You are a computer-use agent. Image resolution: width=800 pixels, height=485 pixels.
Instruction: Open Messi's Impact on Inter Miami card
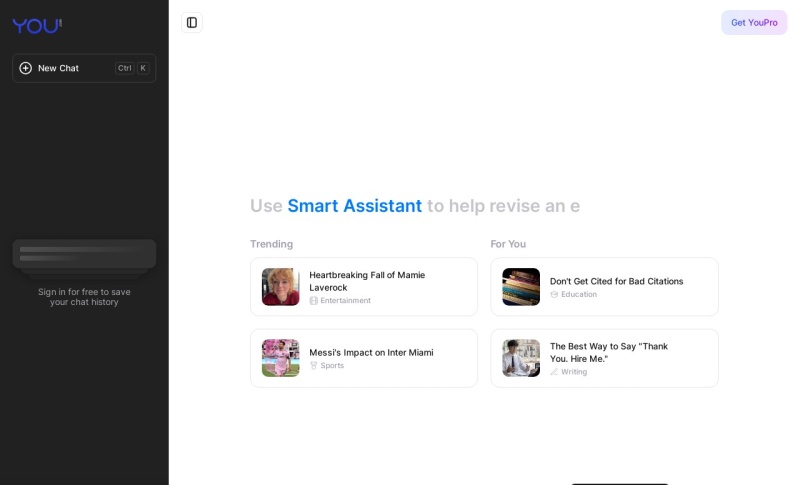[x=364, y=358]
